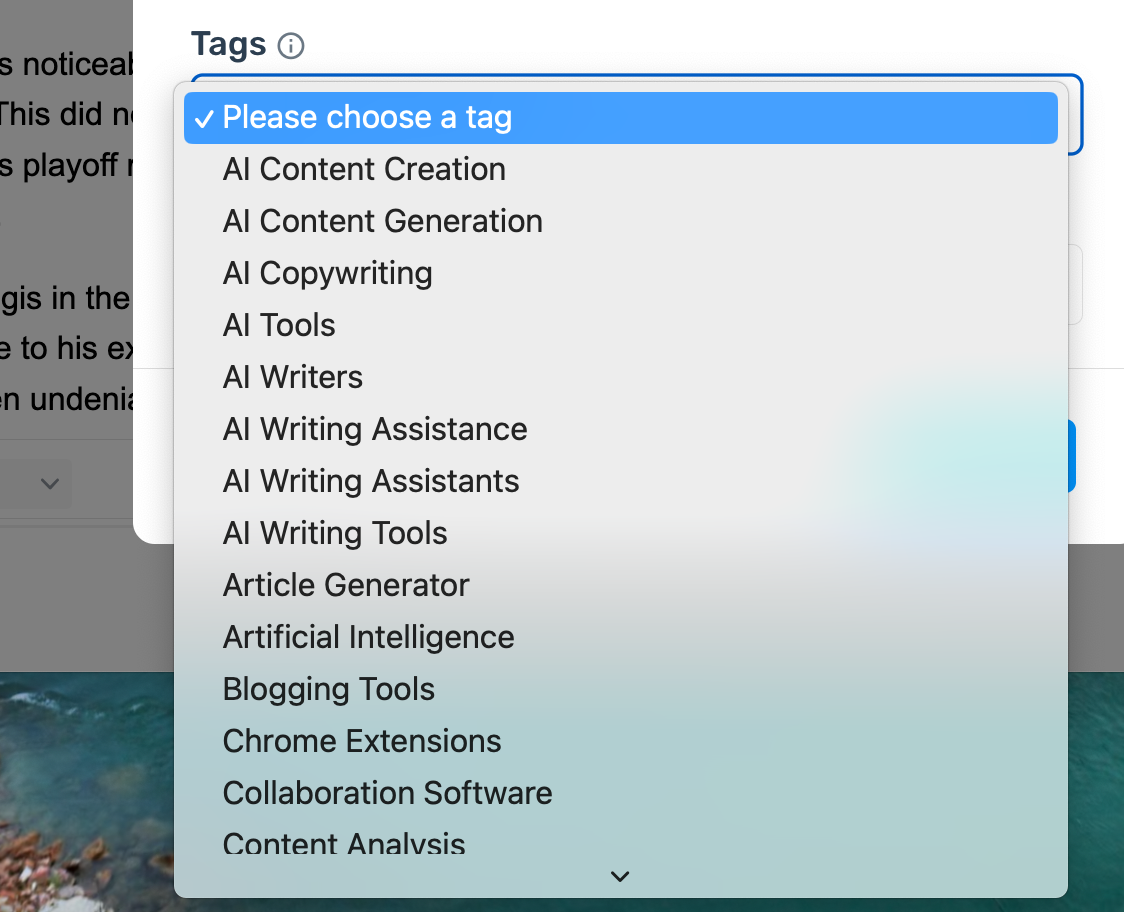Open the small dropdown beneath the article text
The width and height of the screenshot is (1124, 912).
click(48, 484)
